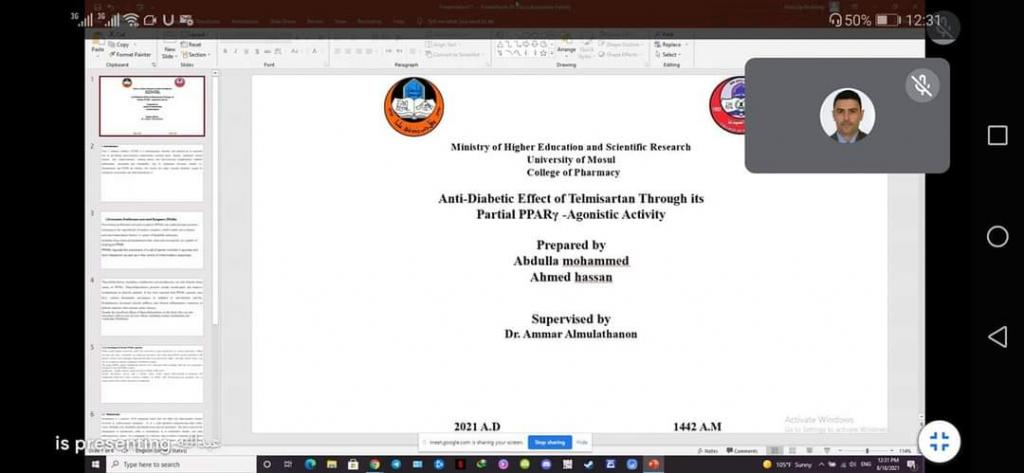The height and width of the screenshot is (473, 1024).
Task: Click the Format Painter tool
Action: point(129,55)
